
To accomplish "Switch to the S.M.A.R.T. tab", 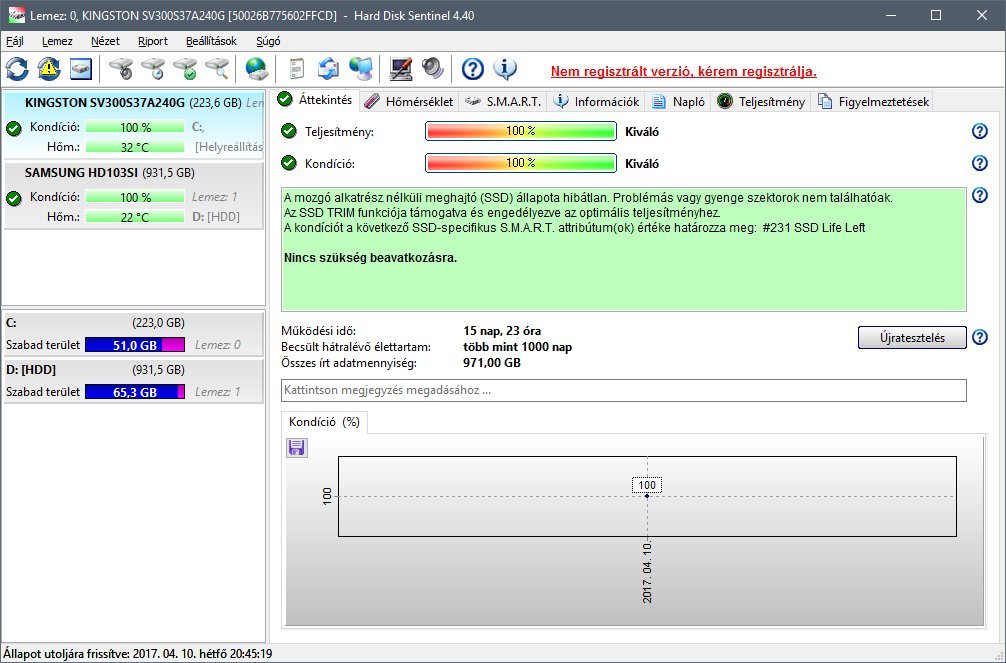I will pos(503,101).
